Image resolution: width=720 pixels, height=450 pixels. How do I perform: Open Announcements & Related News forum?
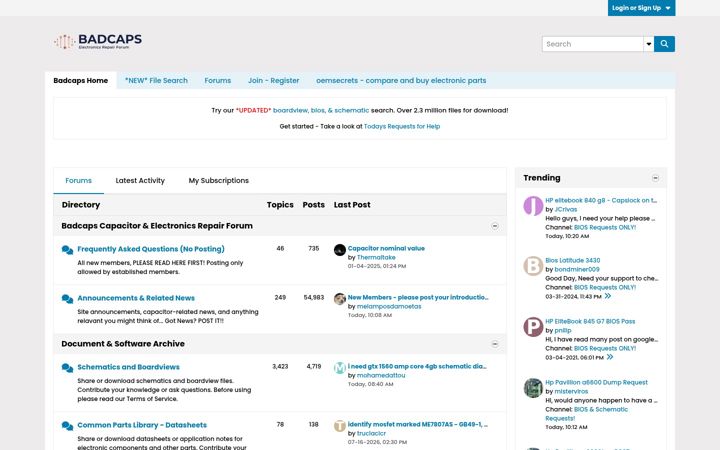[x=136, y=298]
